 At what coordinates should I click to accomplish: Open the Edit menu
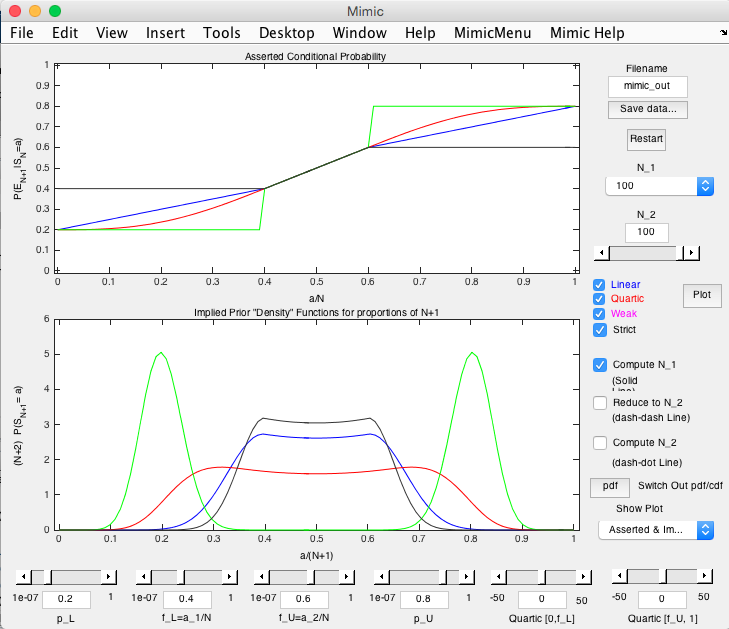(65, 33)
